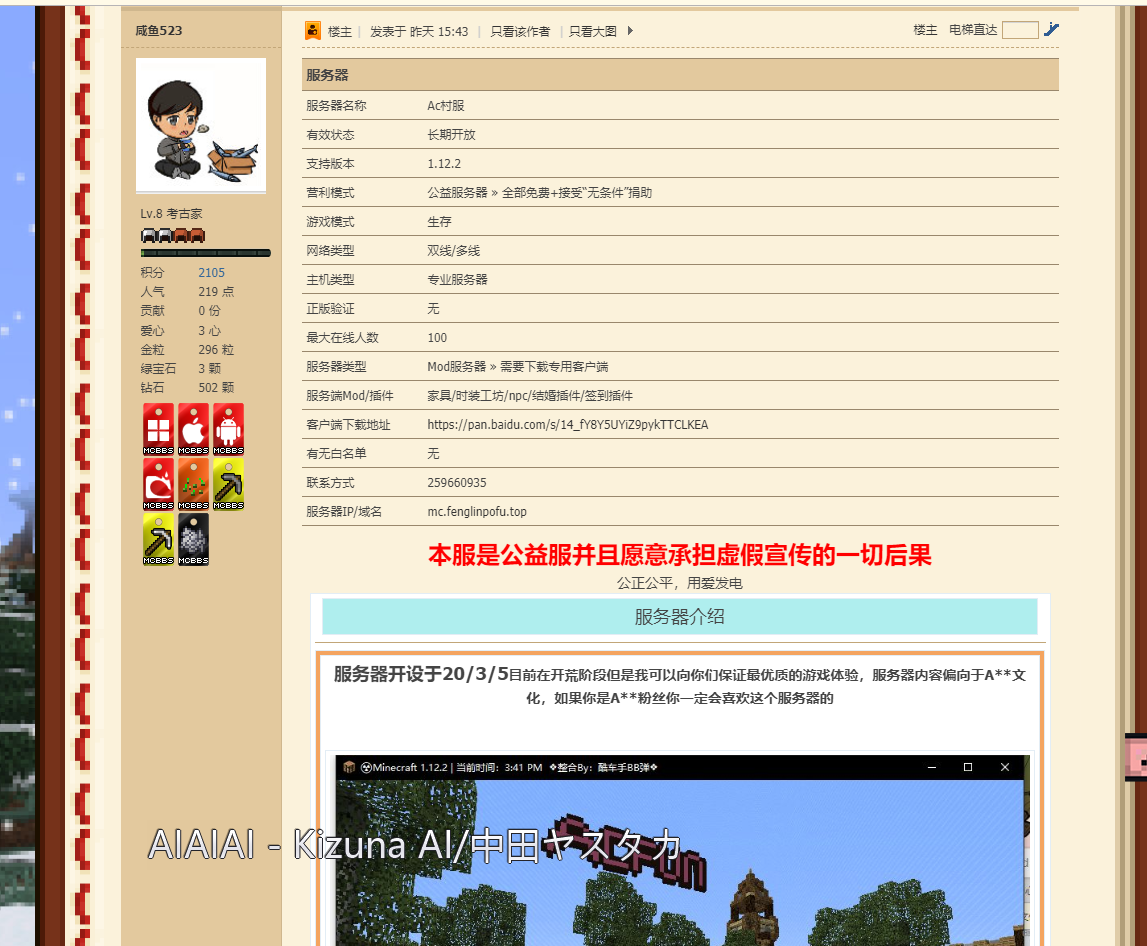Open the 咸鱼523 avatar image
Viewport: 1147px width, 946px height.
[201, 125]
